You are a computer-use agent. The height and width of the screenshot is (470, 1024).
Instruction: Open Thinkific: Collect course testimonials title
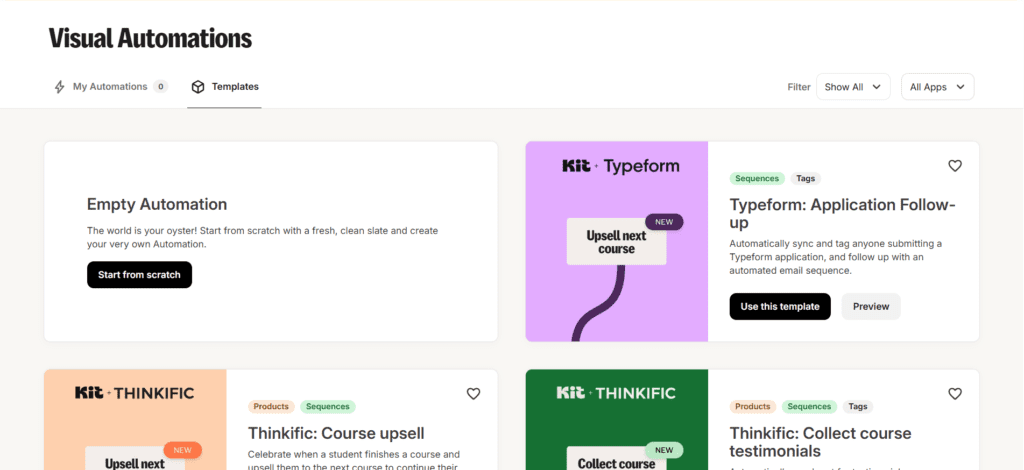[x=820, y=442]
